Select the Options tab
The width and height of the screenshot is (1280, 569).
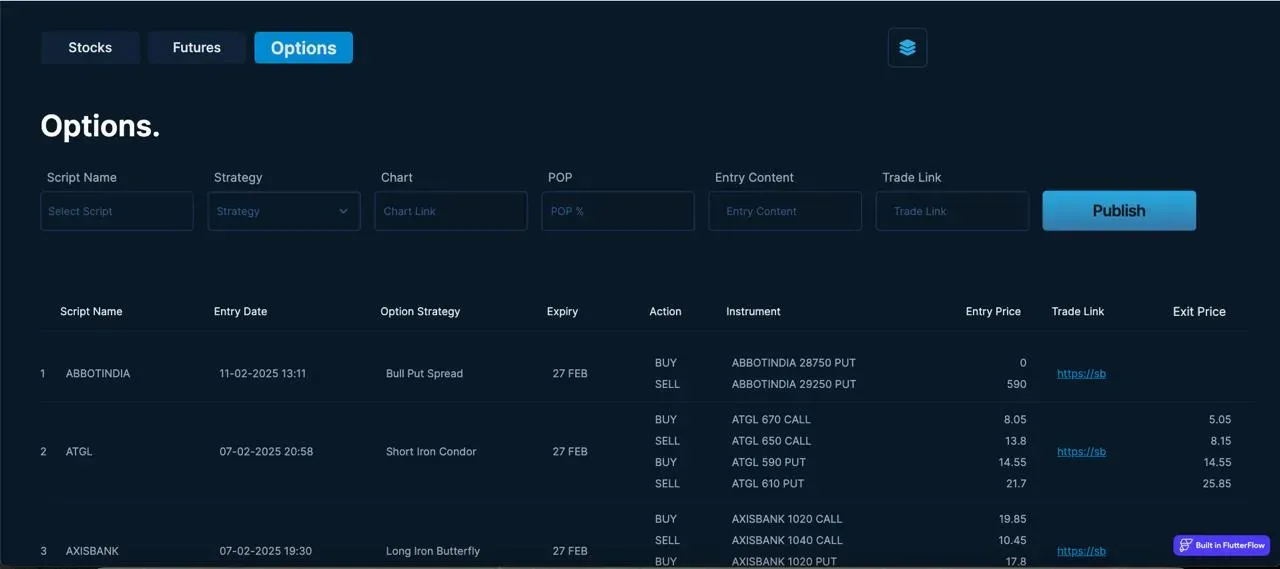click(303, 47)
